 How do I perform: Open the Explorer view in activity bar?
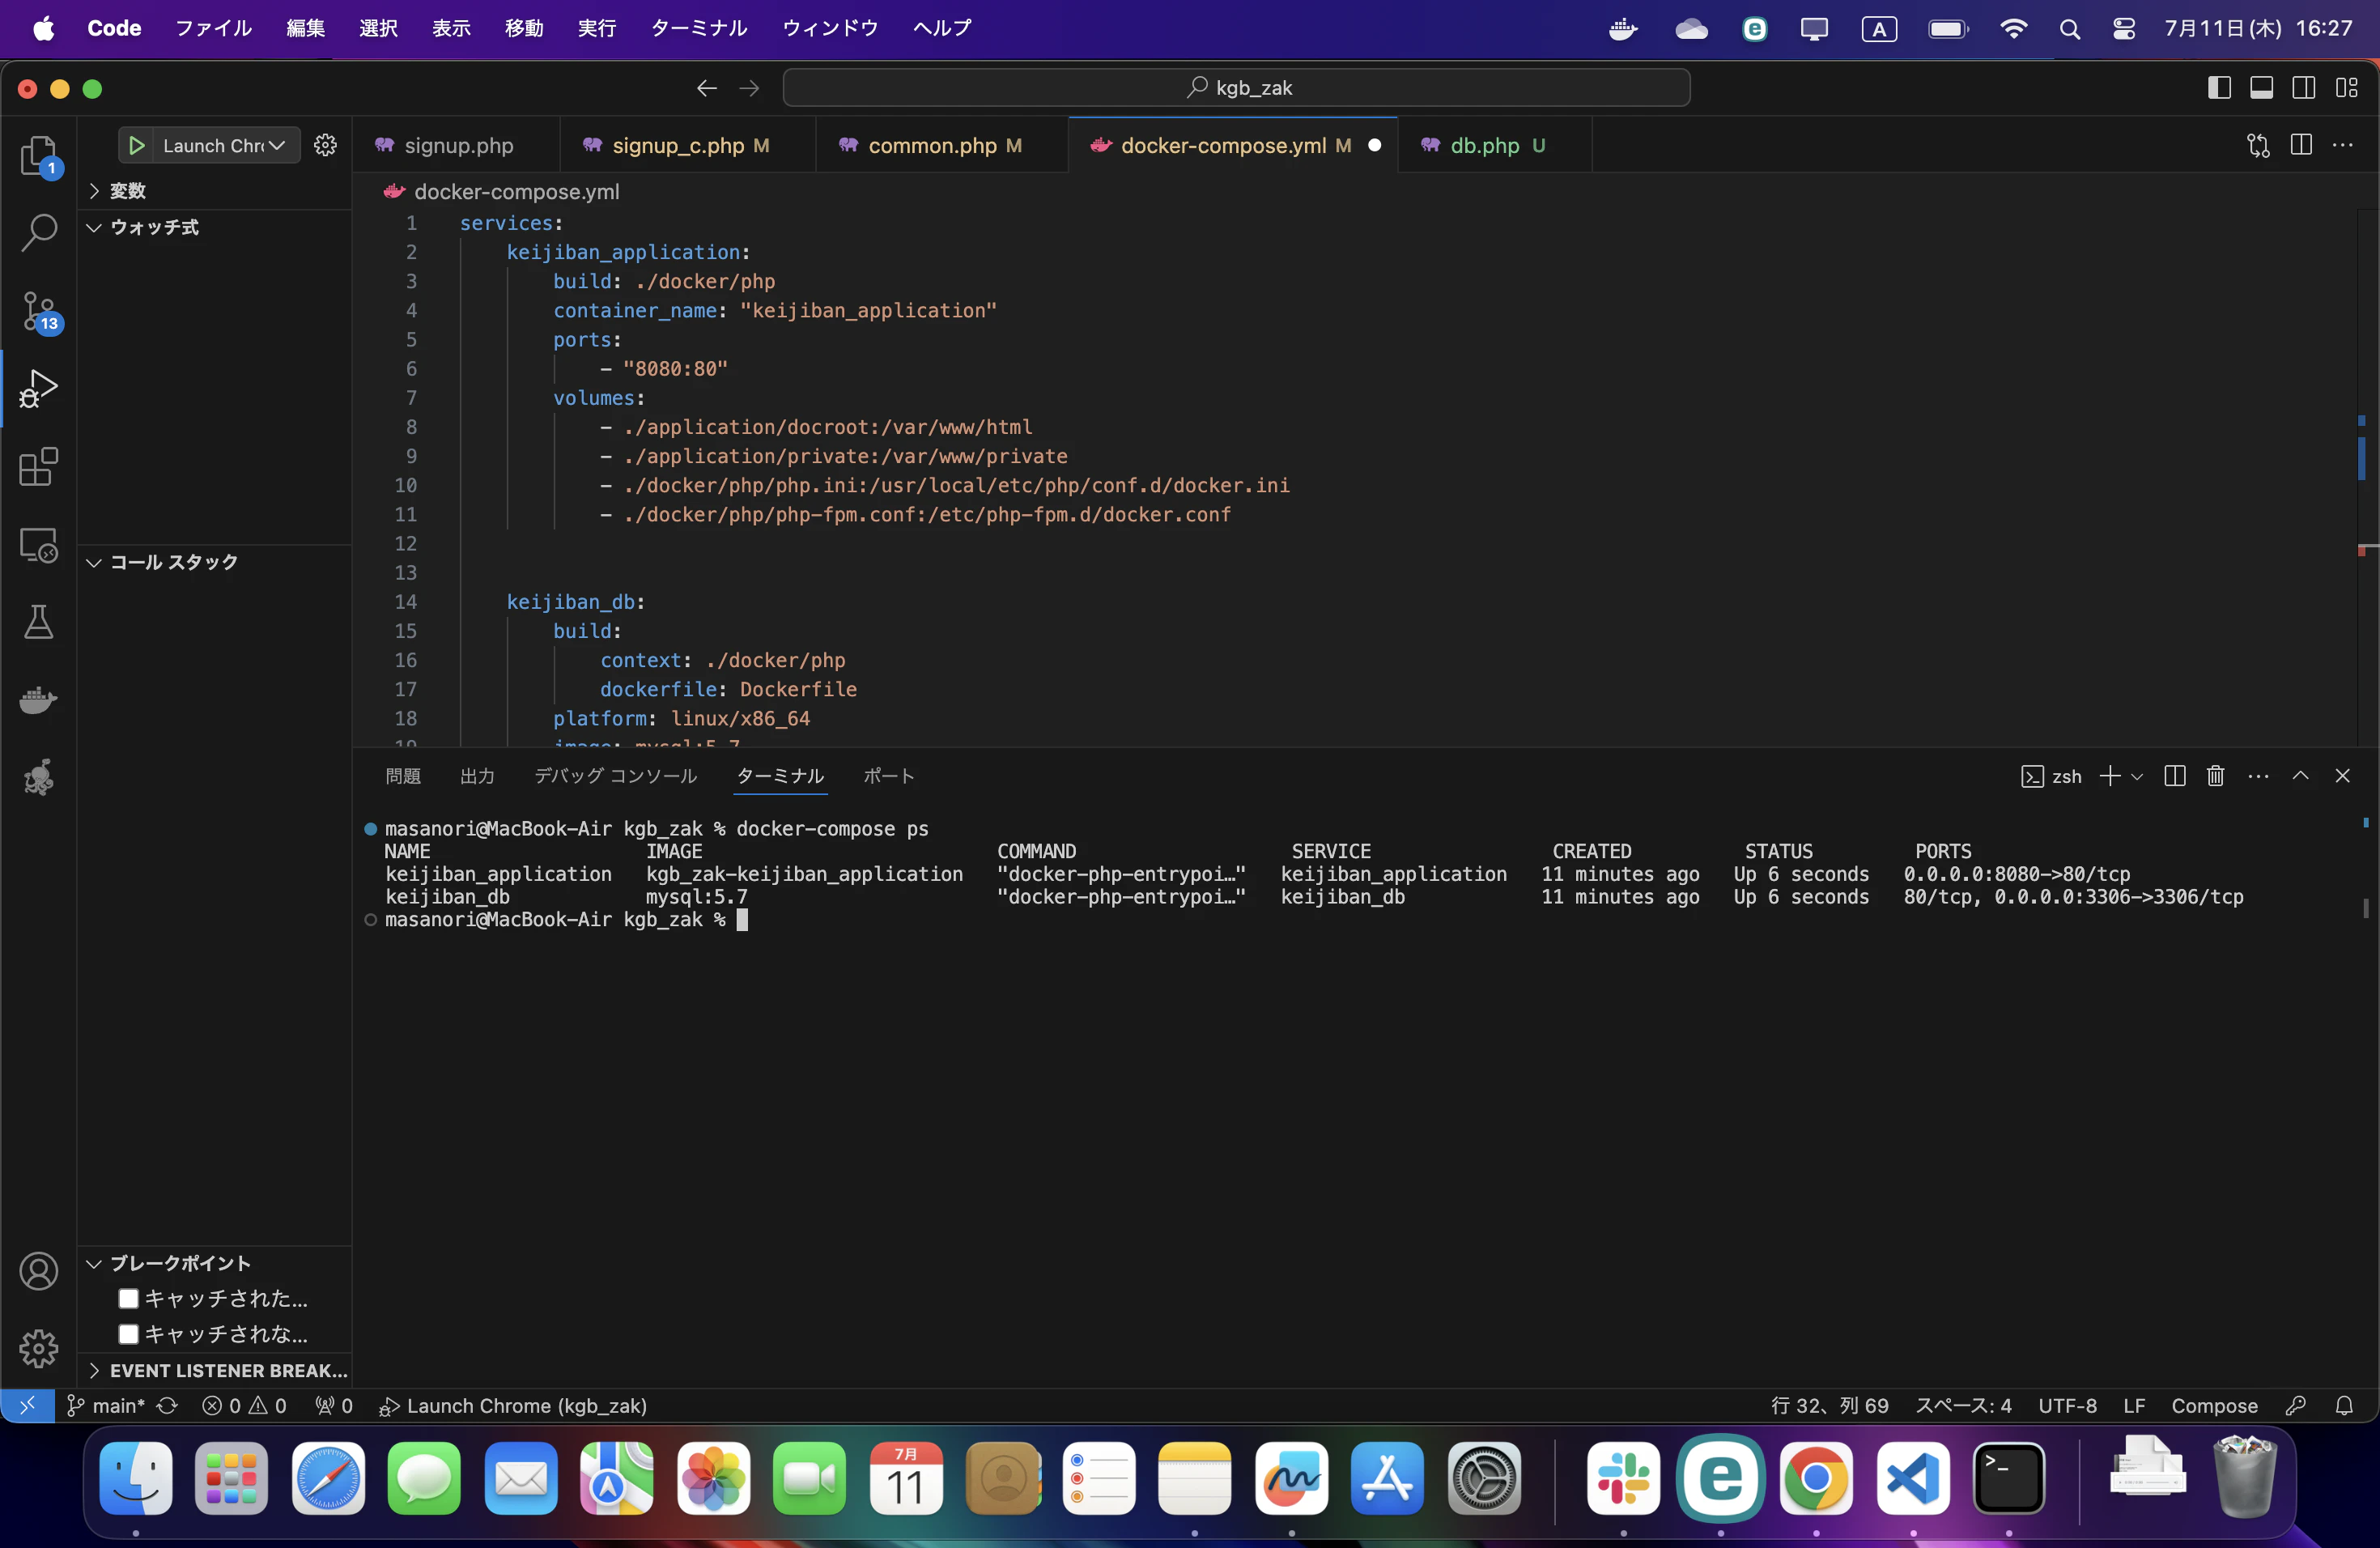pos(38,155)
